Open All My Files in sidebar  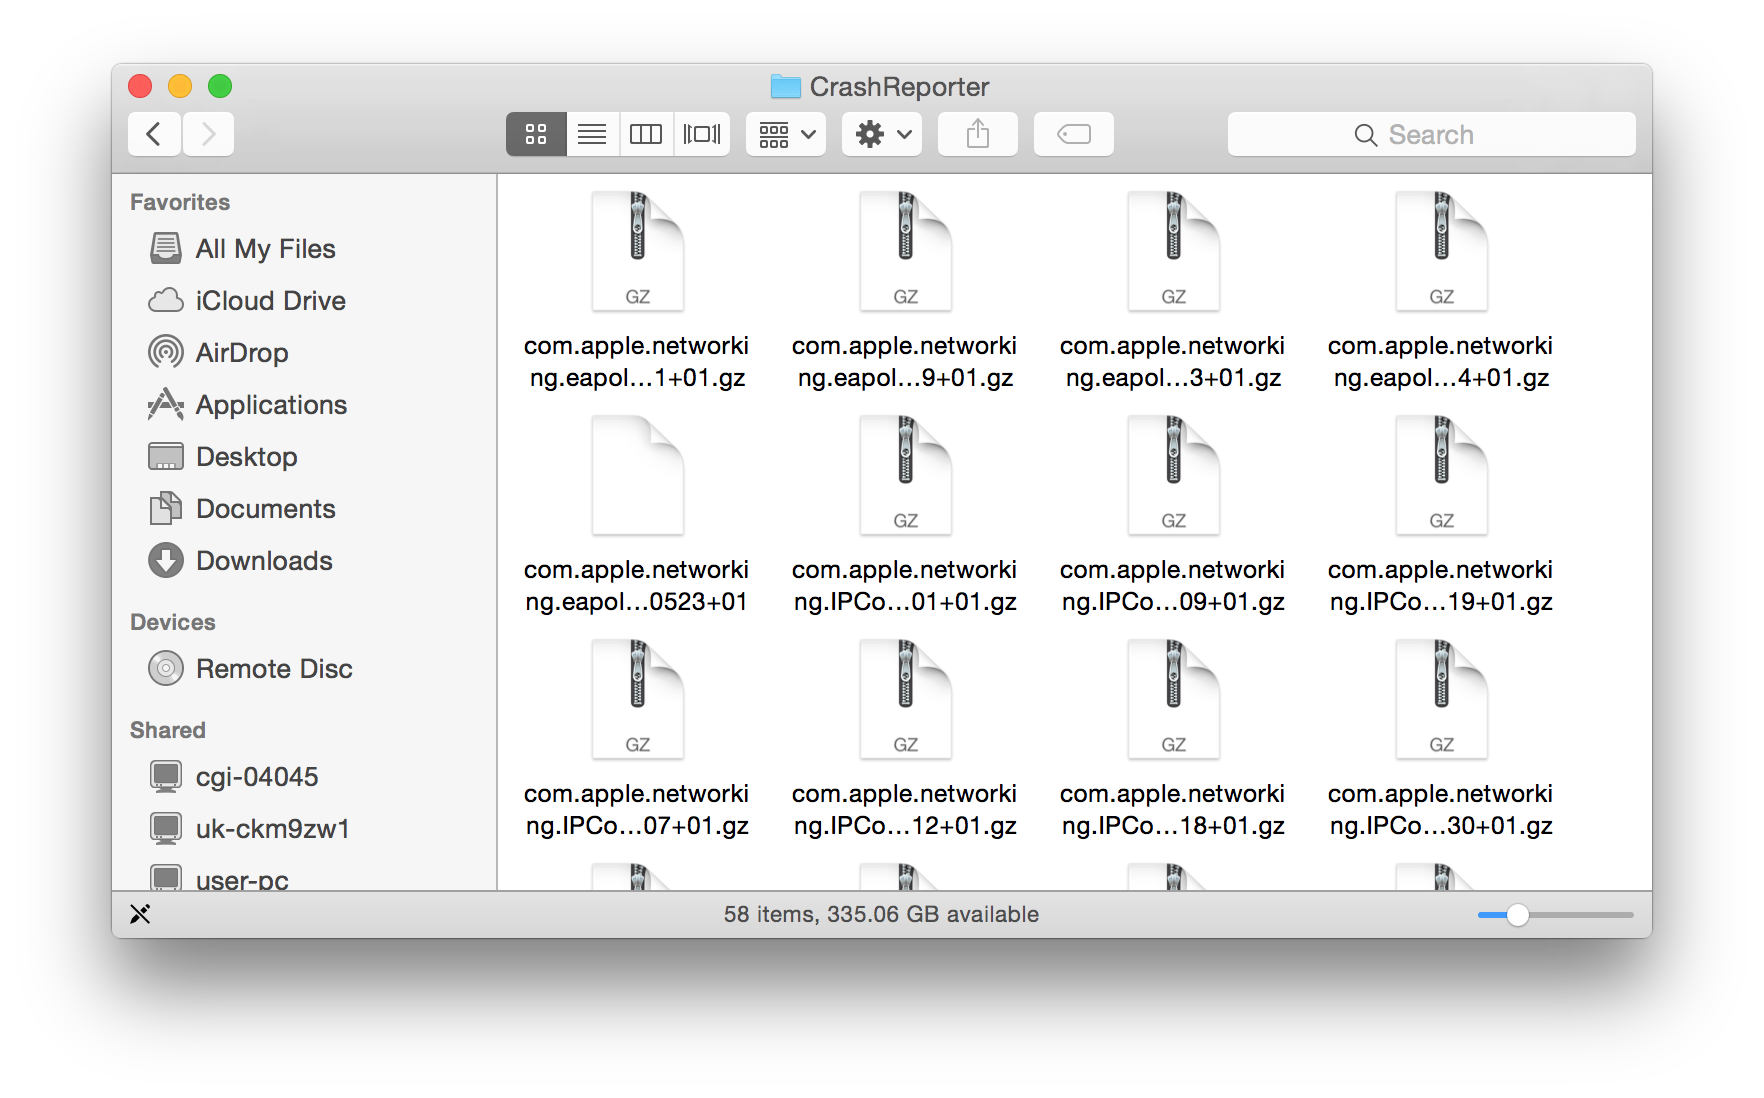pyautogui.click(x=304, y=248)
